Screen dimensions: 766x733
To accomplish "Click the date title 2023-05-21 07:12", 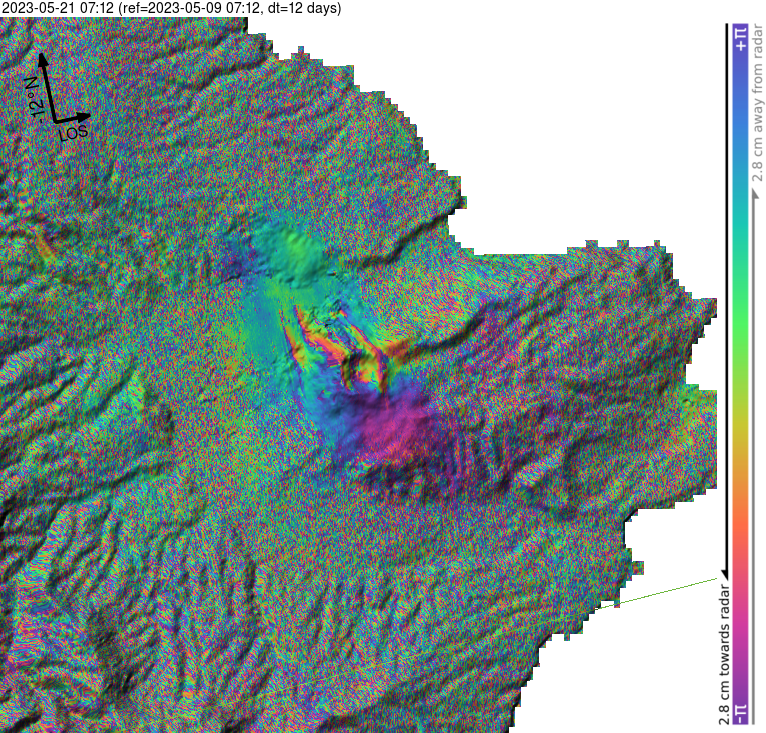I will click(x=58, y=8).
